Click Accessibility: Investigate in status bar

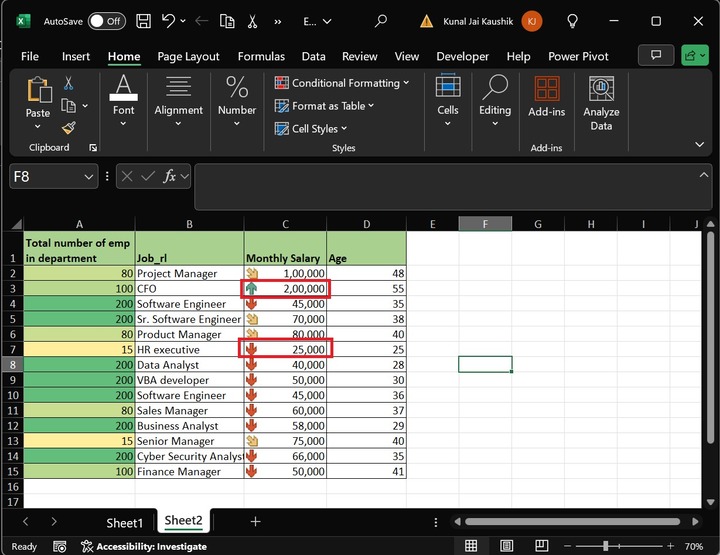click(144, 546)
